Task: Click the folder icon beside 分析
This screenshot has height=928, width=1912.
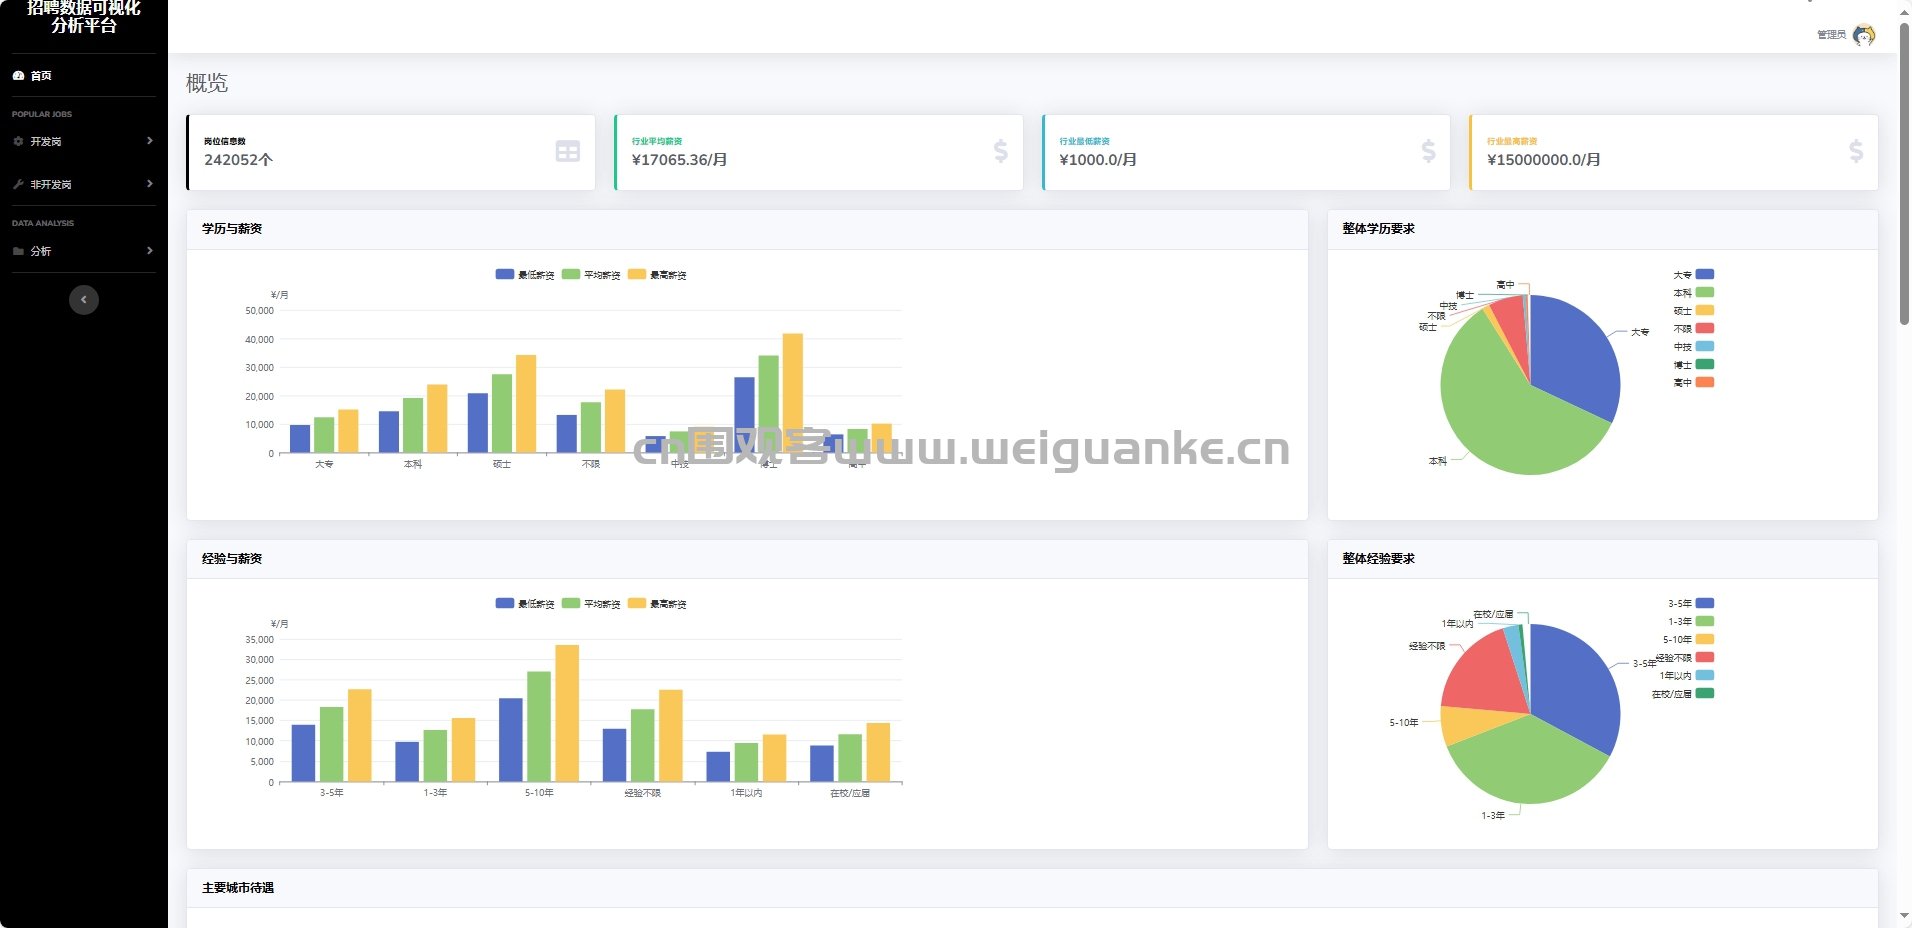Action: click(x=18, y=251)
